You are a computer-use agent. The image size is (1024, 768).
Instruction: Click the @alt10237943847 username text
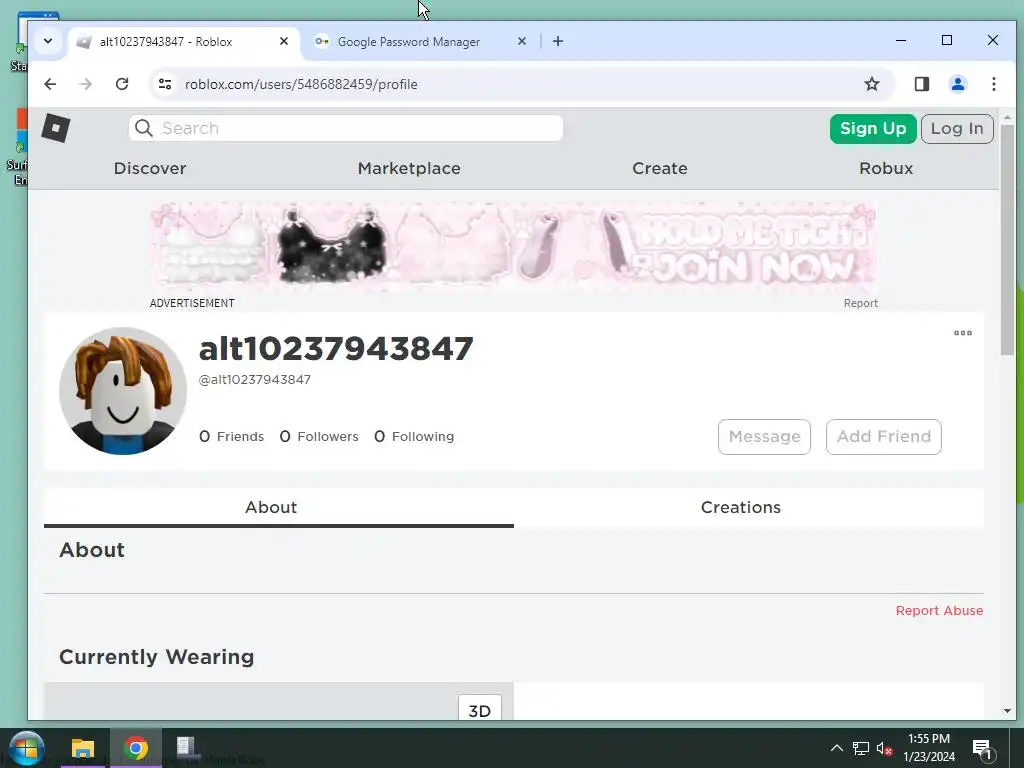coord(255,379)
